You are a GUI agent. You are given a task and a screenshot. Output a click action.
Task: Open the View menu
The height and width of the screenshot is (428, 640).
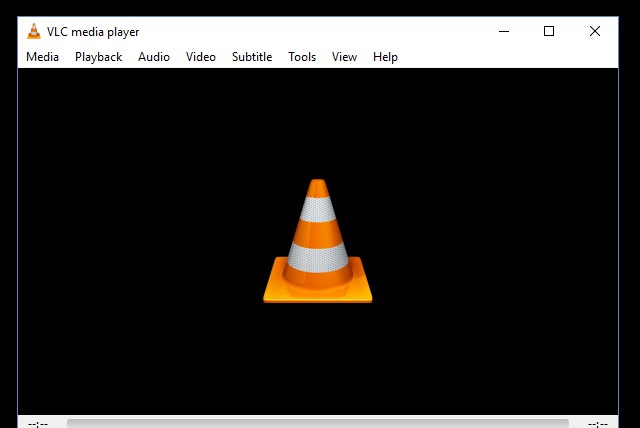(344, 57)
